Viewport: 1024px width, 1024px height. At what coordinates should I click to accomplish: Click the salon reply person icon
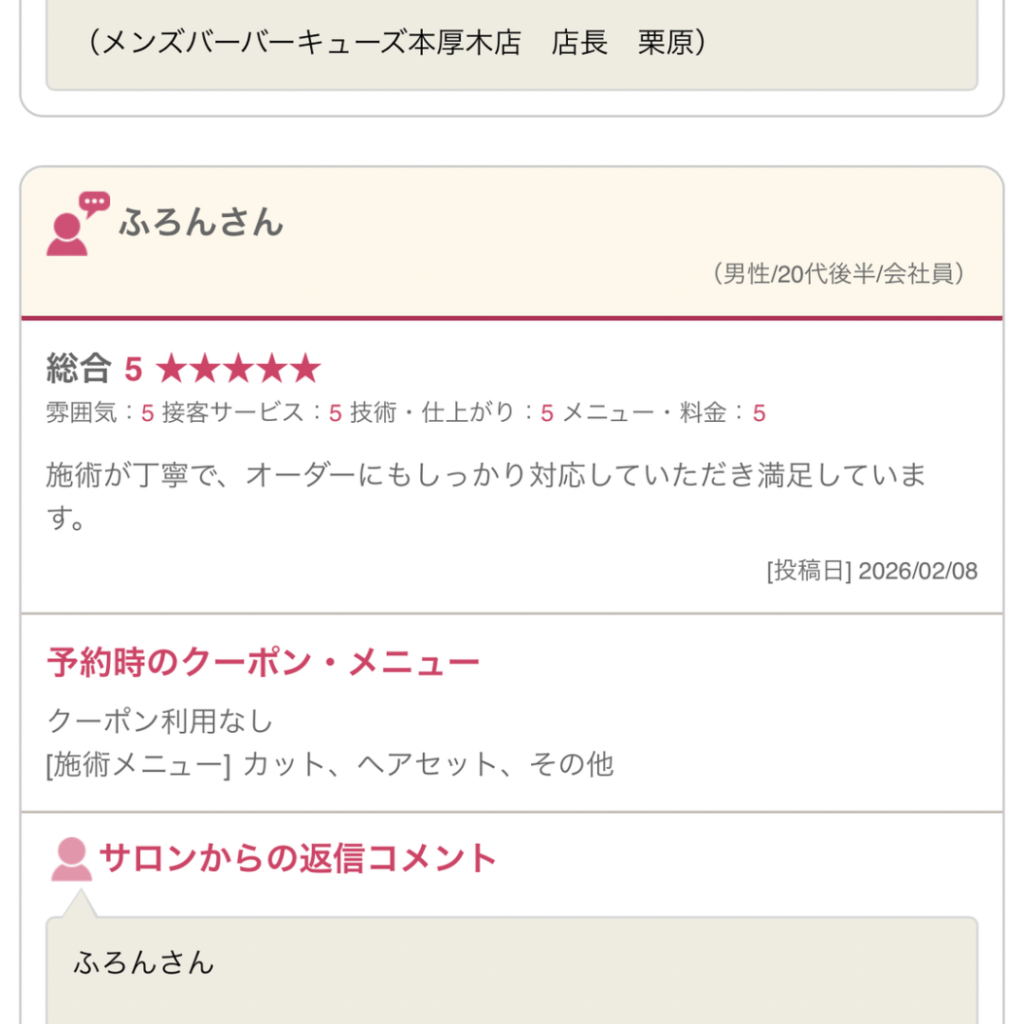click(x=71, y=859)
